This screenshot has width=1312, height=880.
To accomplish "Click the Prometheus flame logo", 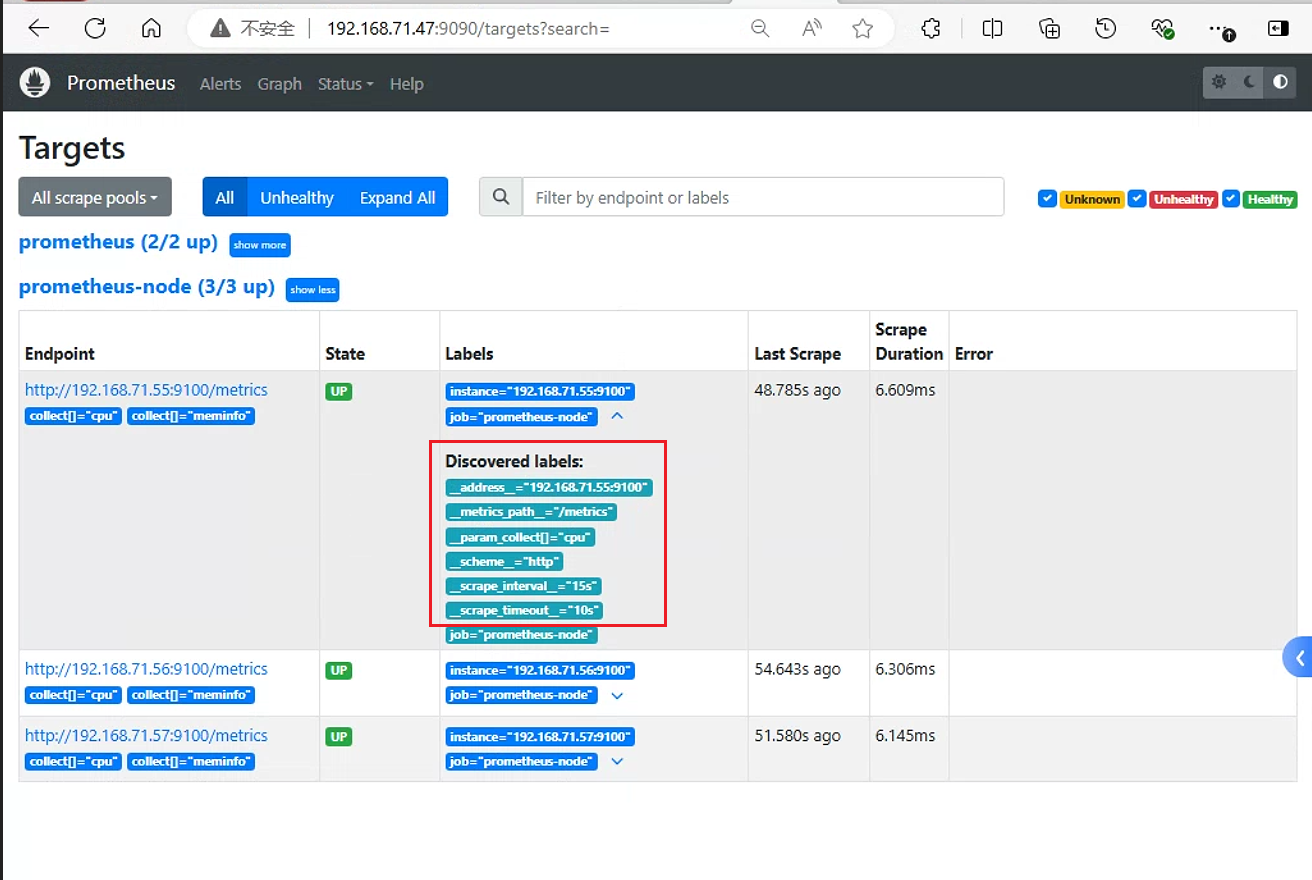I will pyautogui.click(x=35, y=83).
